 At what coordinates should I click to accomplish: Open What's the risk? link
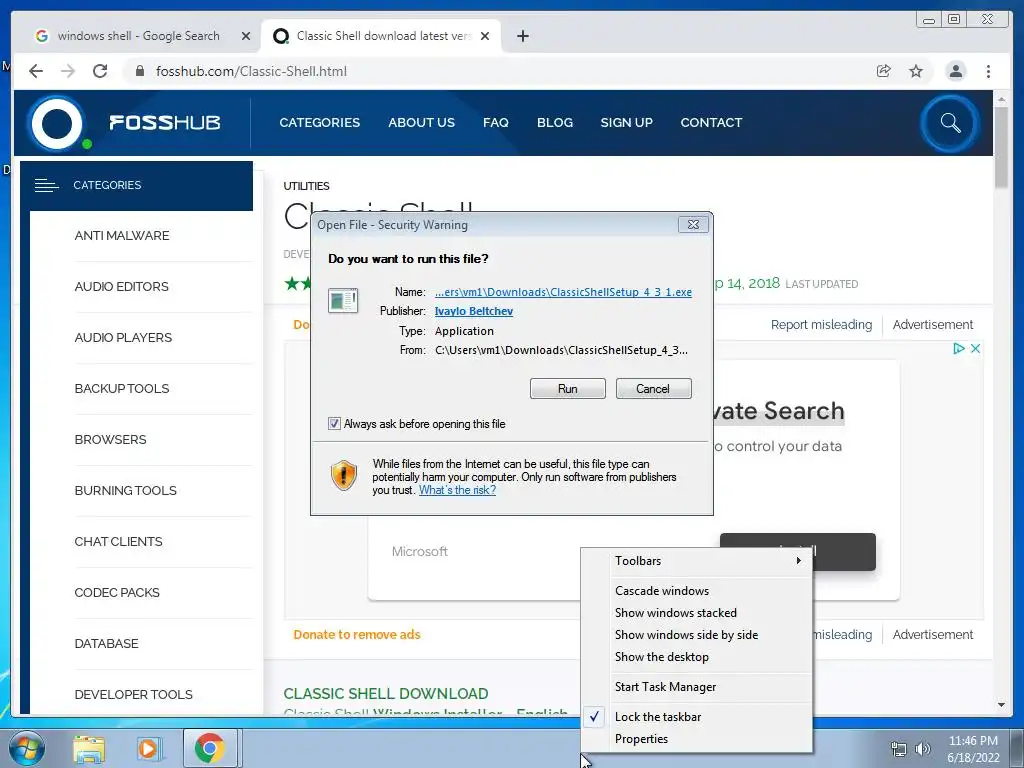(x=457, y=490)
